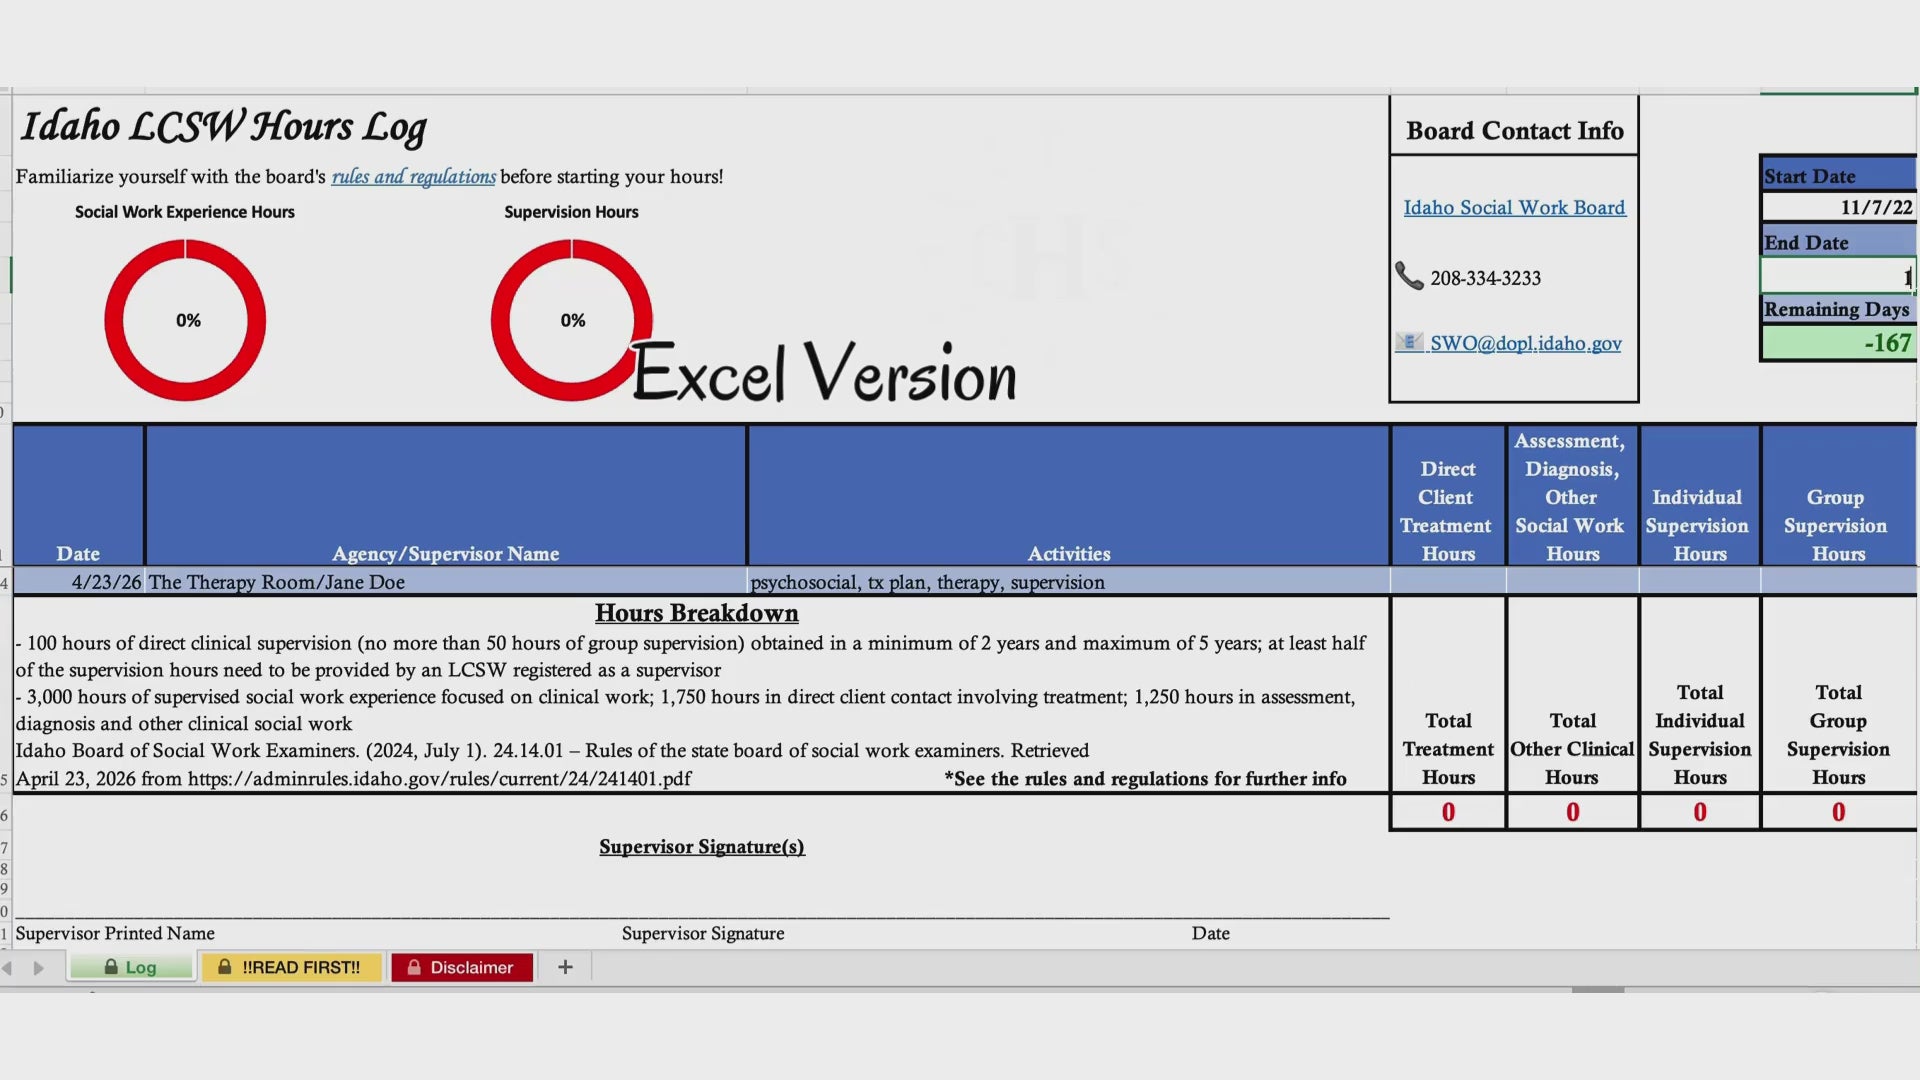Click the Activities column header
1920x1080 pixels.
click(1069, 496)
